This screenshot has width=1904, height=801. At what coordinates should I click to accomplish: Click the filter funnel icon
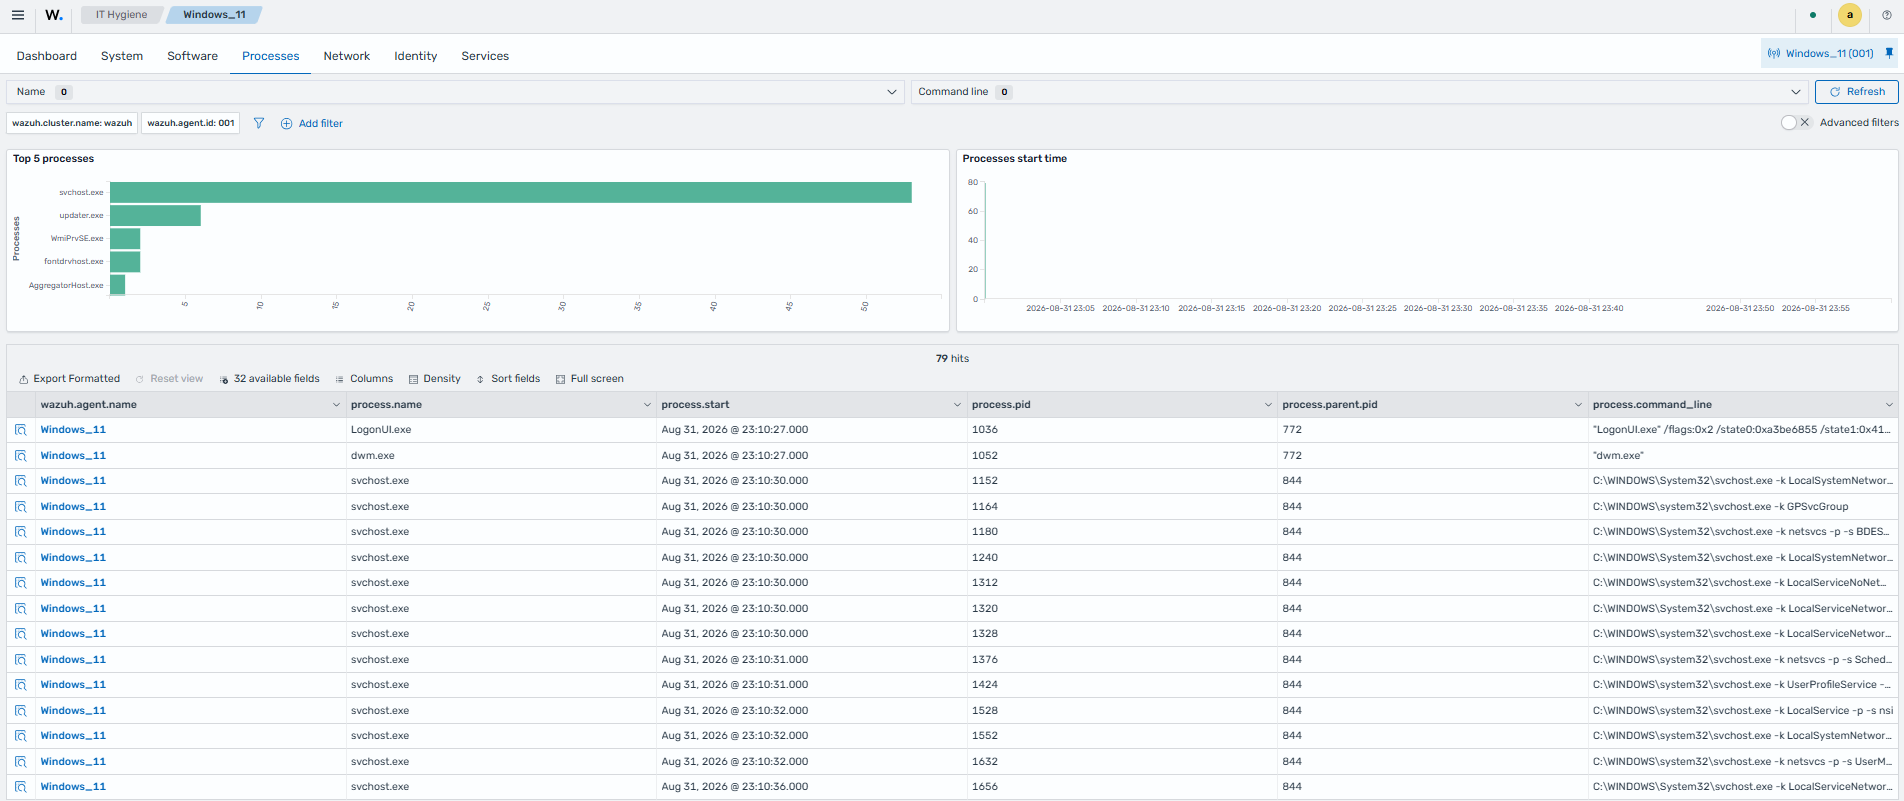tap(259, 123)
